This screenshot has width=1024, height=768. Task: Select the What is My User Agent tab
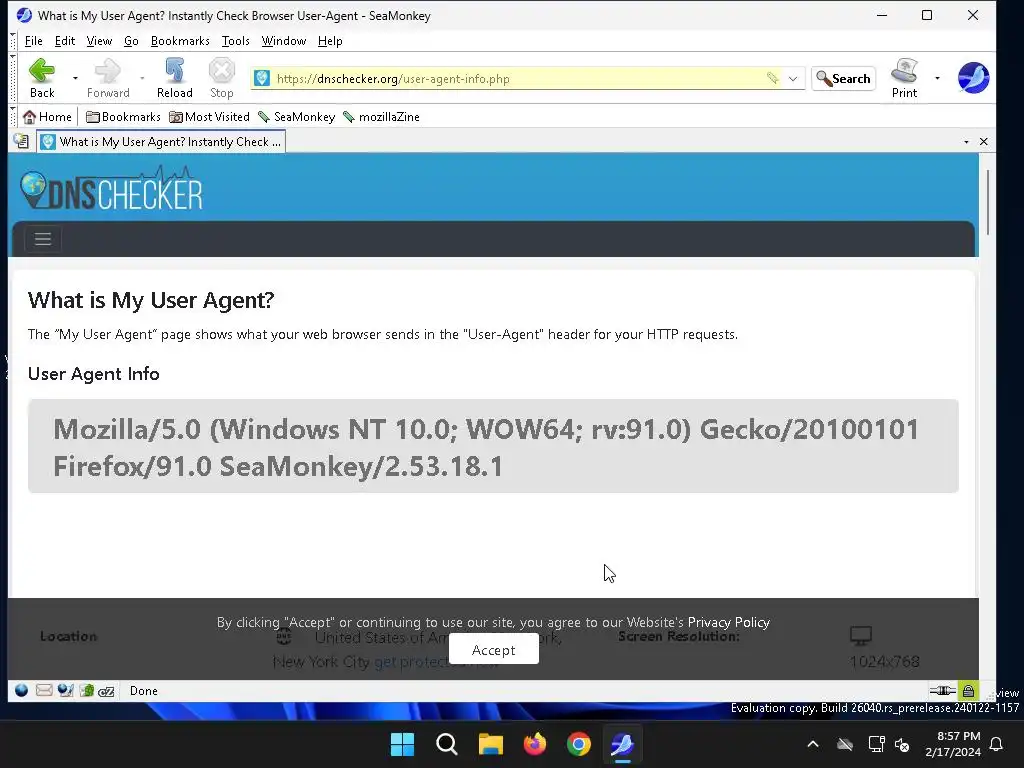click(x=161, y=142)
